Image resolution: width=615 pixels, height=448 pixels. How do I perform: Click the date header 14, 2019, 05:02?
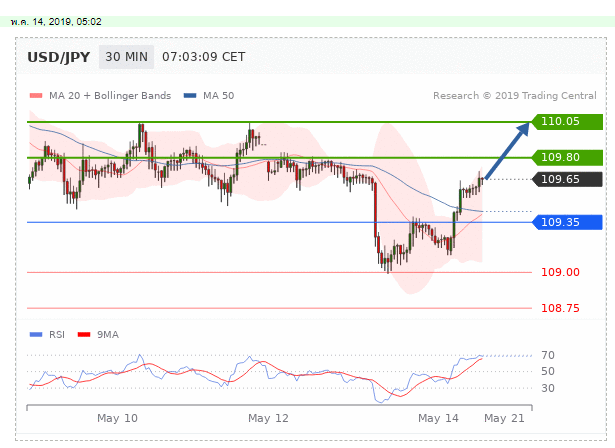pyautogui.click(x=56, y=22)
